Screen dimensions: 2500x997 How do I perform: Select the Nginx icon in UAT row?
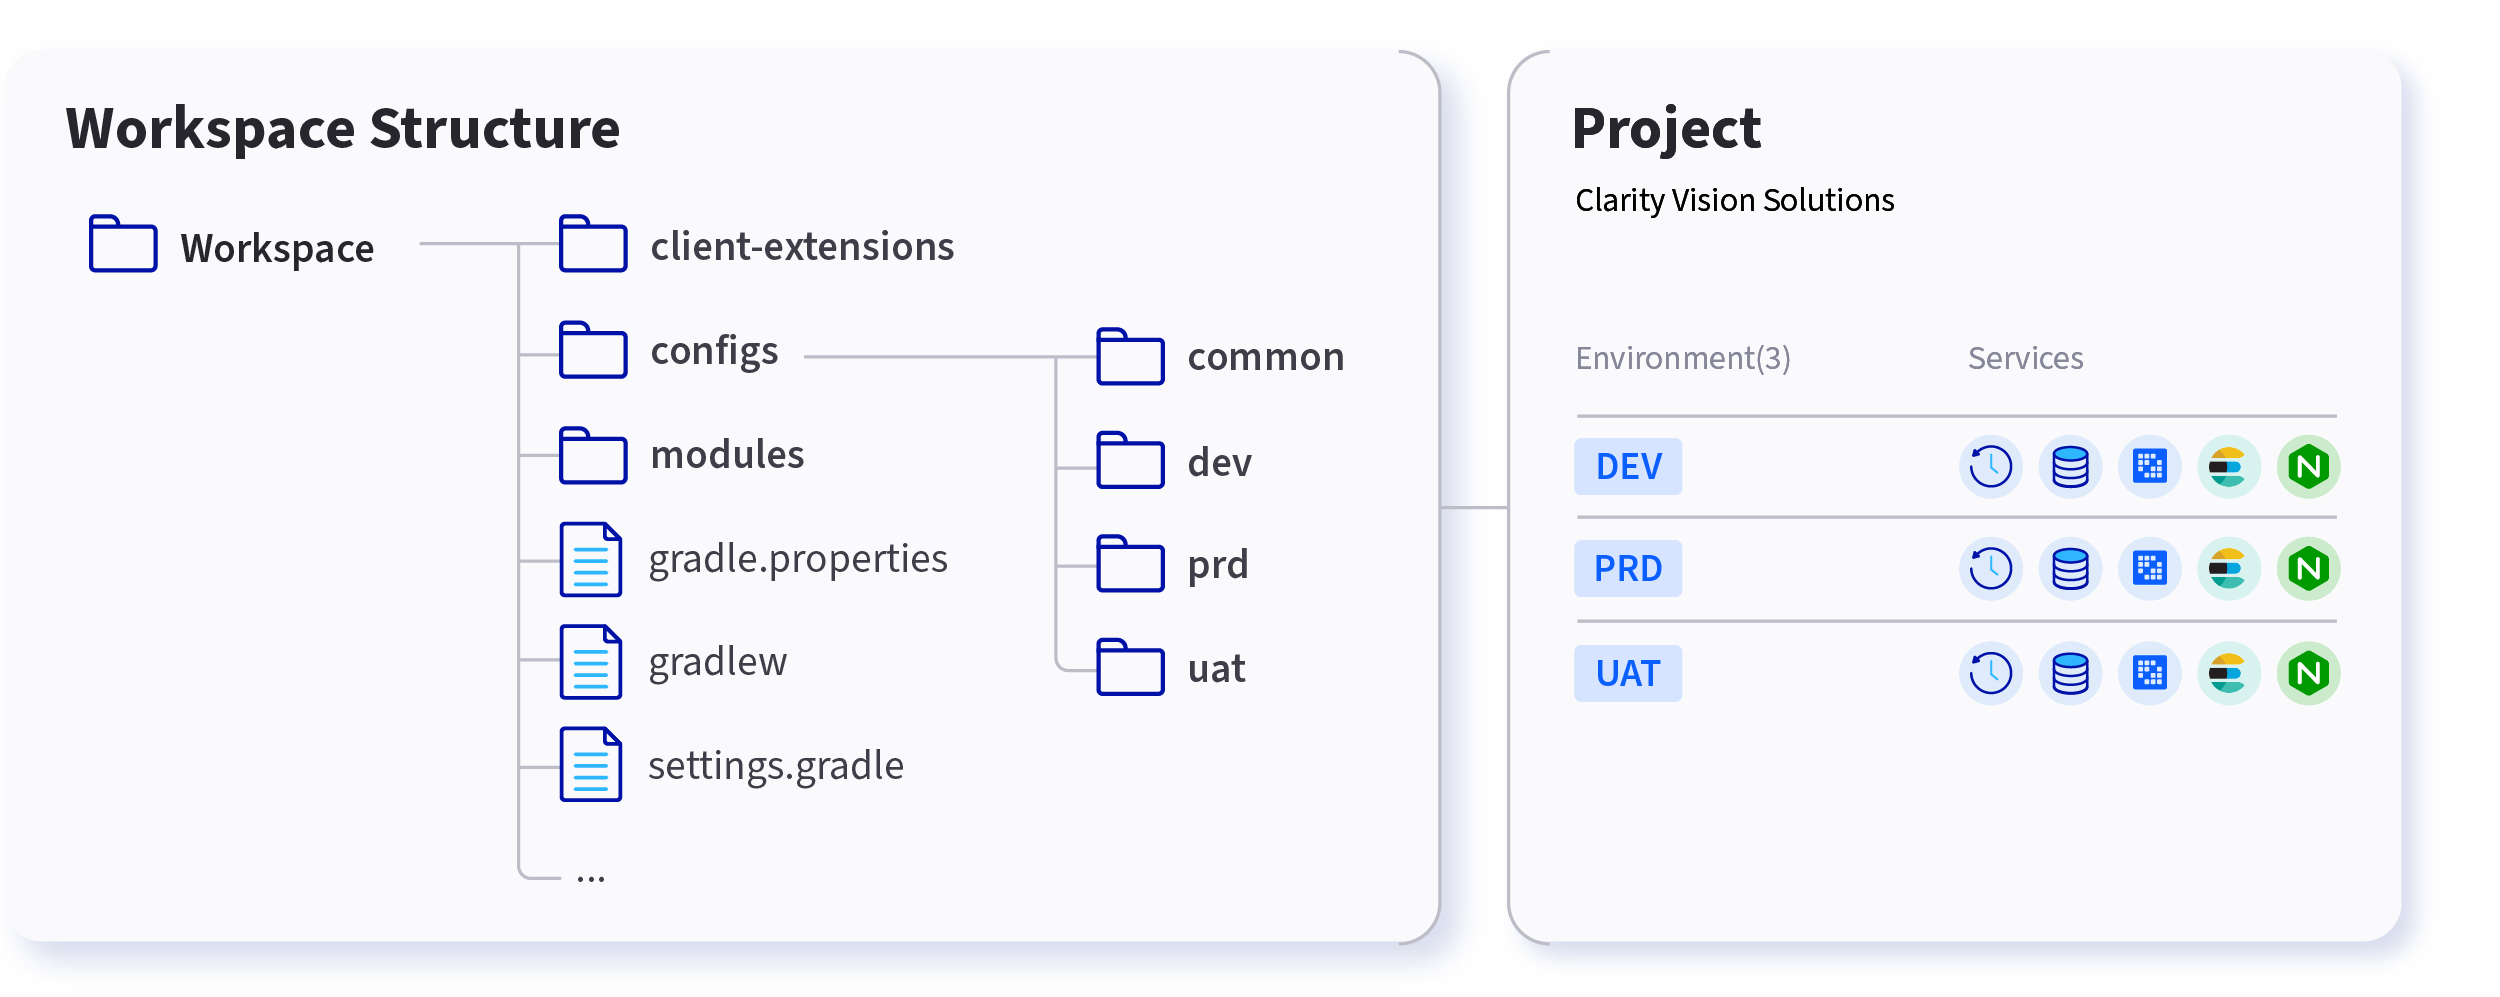click(2308, 673)
